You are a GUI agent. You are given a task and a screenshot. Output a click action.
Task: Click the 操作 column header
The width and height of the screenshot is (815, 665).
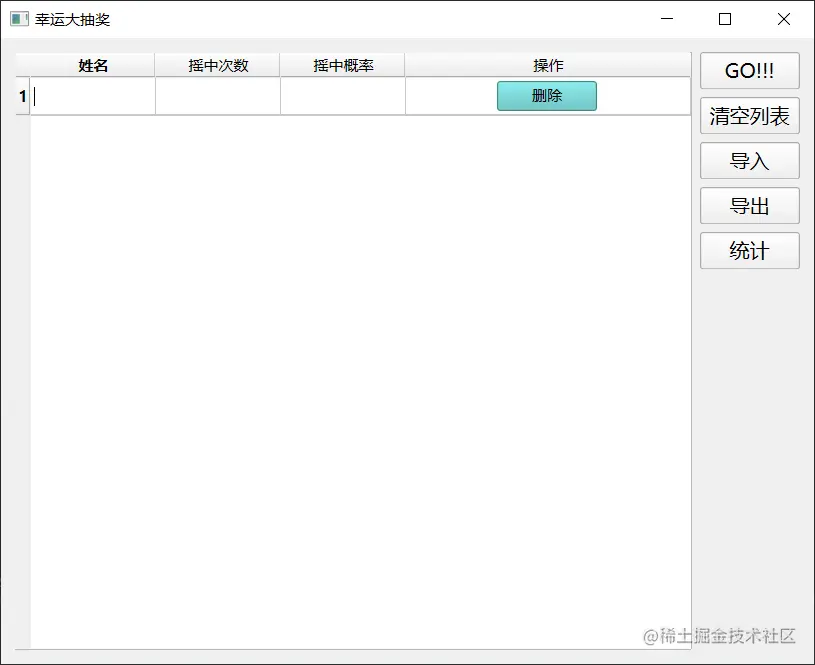[x=547, y=65]
